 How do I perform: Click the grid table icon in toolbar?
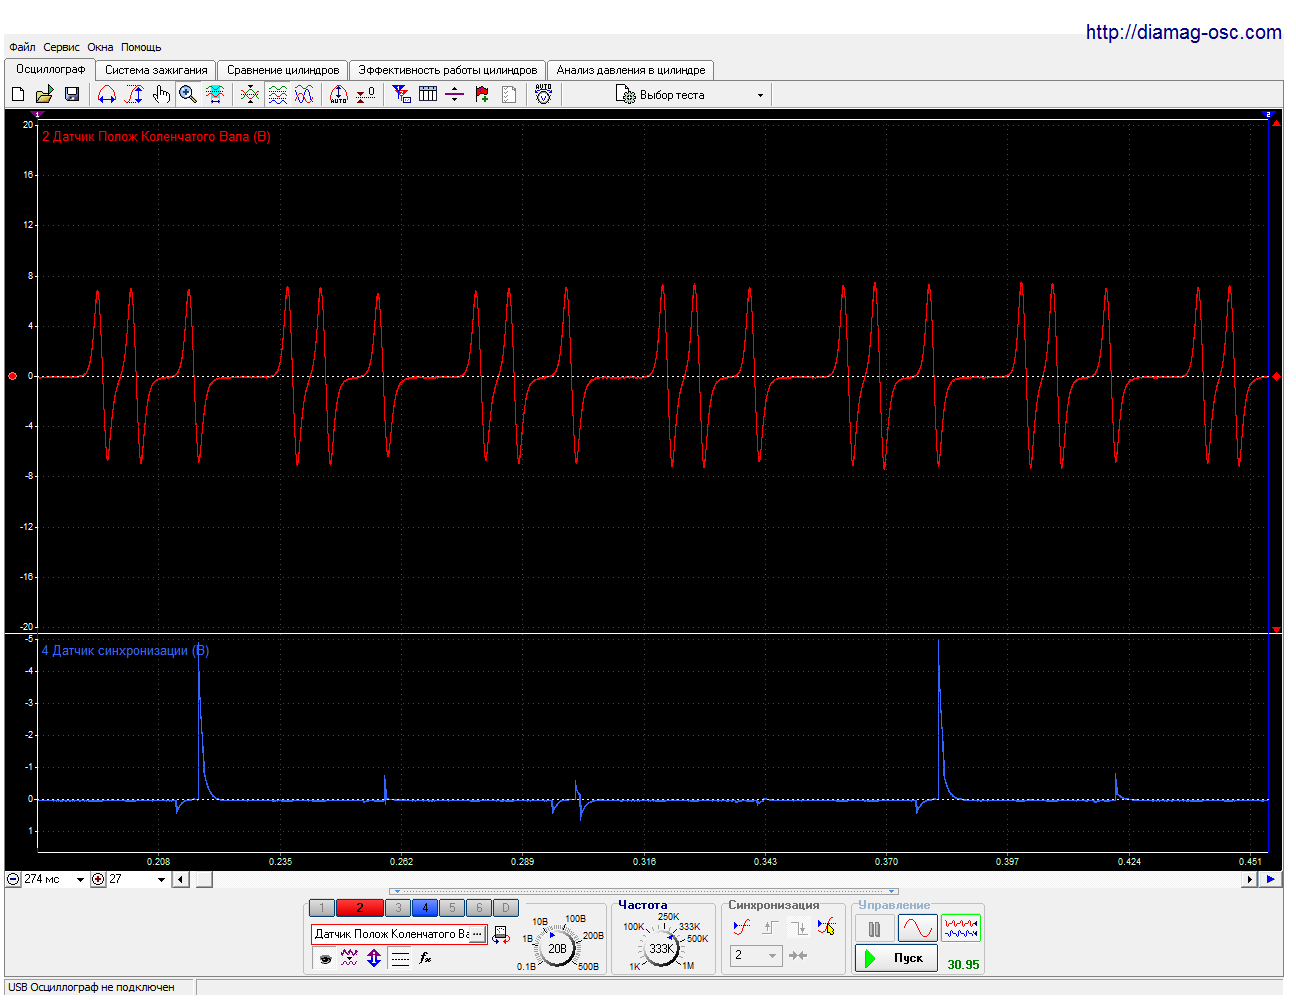(428, 94)
